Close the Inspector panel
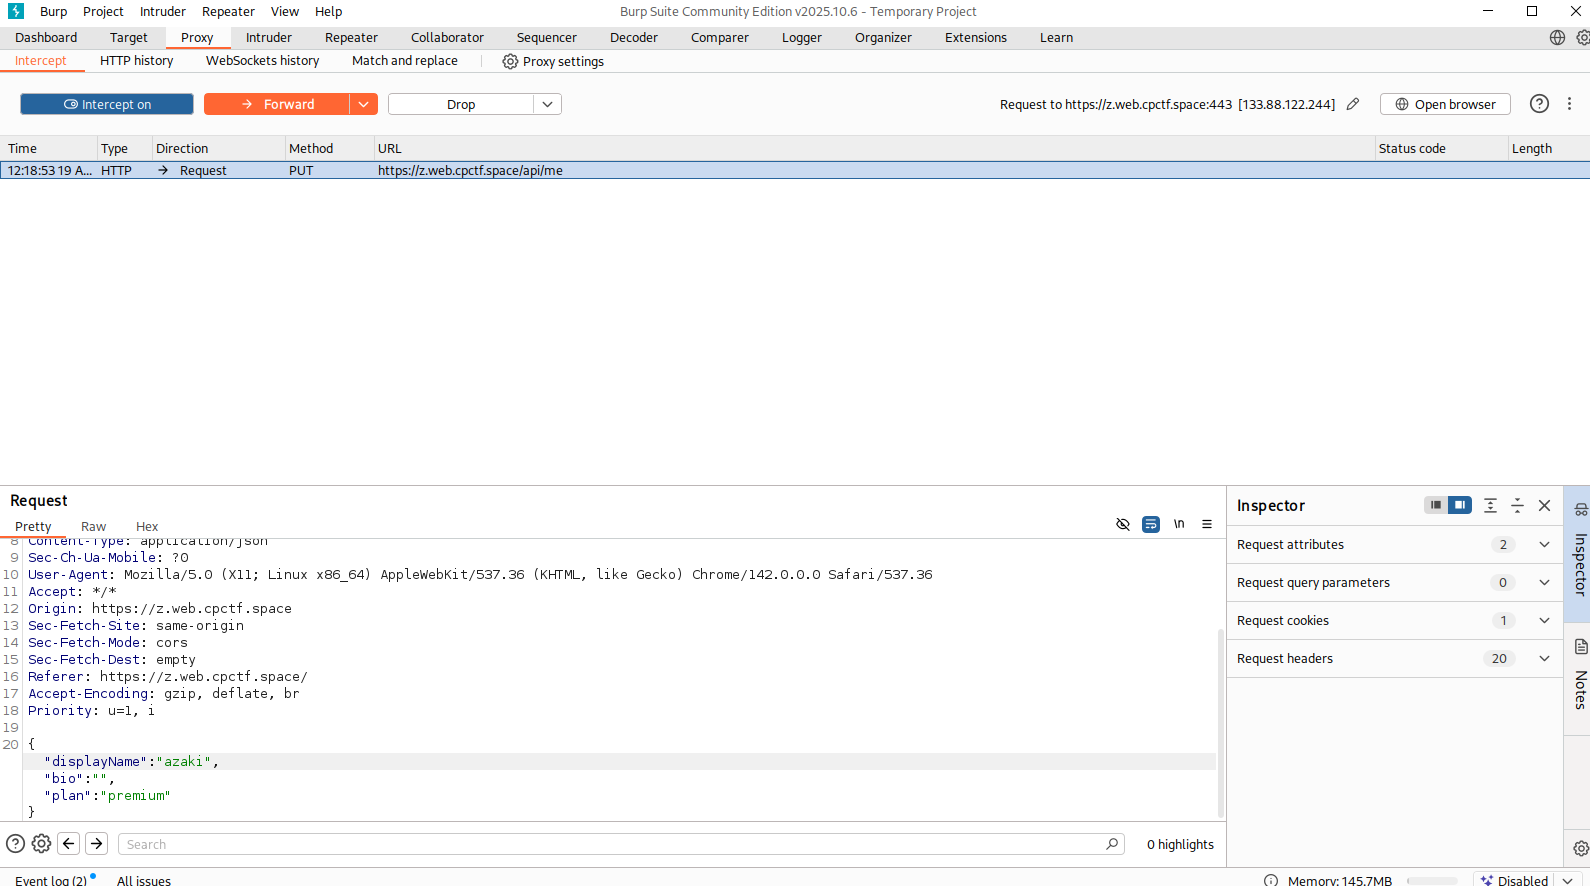Screen dimensions: 1590x886 pos(1544,505)
